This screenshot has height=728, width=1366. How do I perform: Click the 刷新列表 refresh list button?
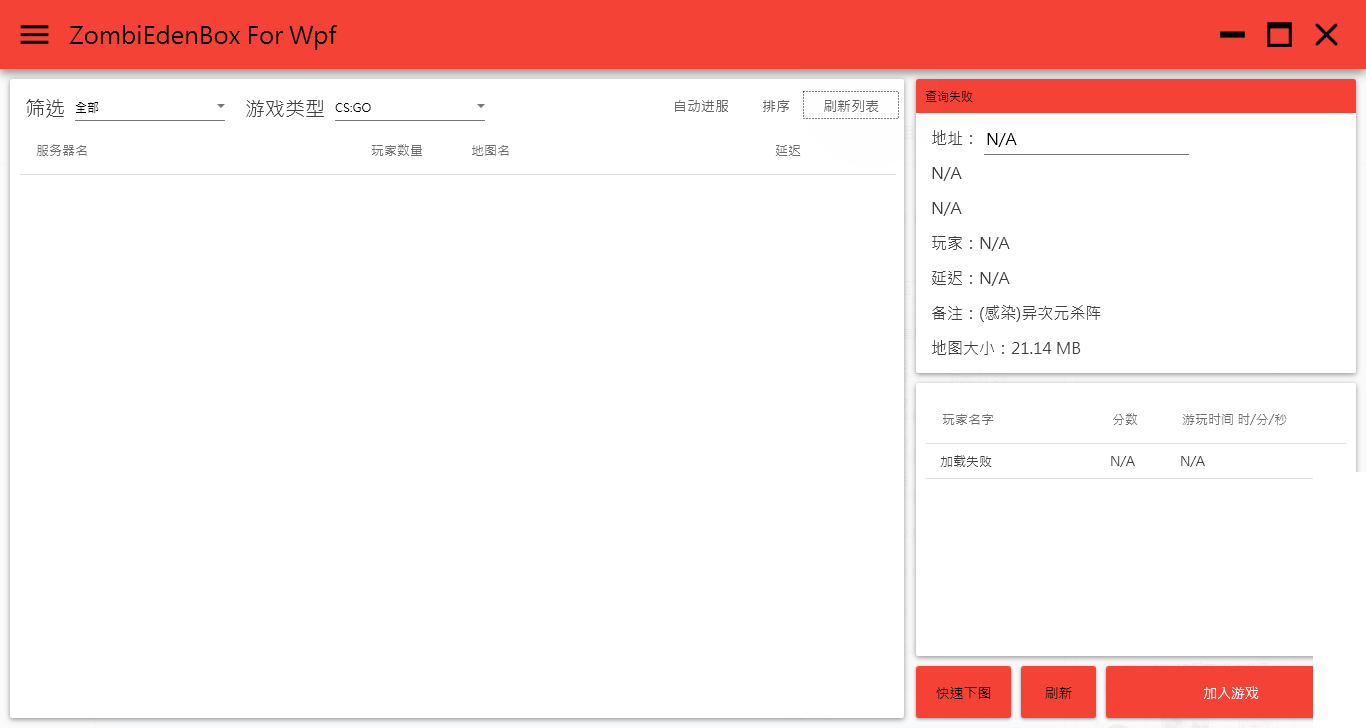point(851,104)
